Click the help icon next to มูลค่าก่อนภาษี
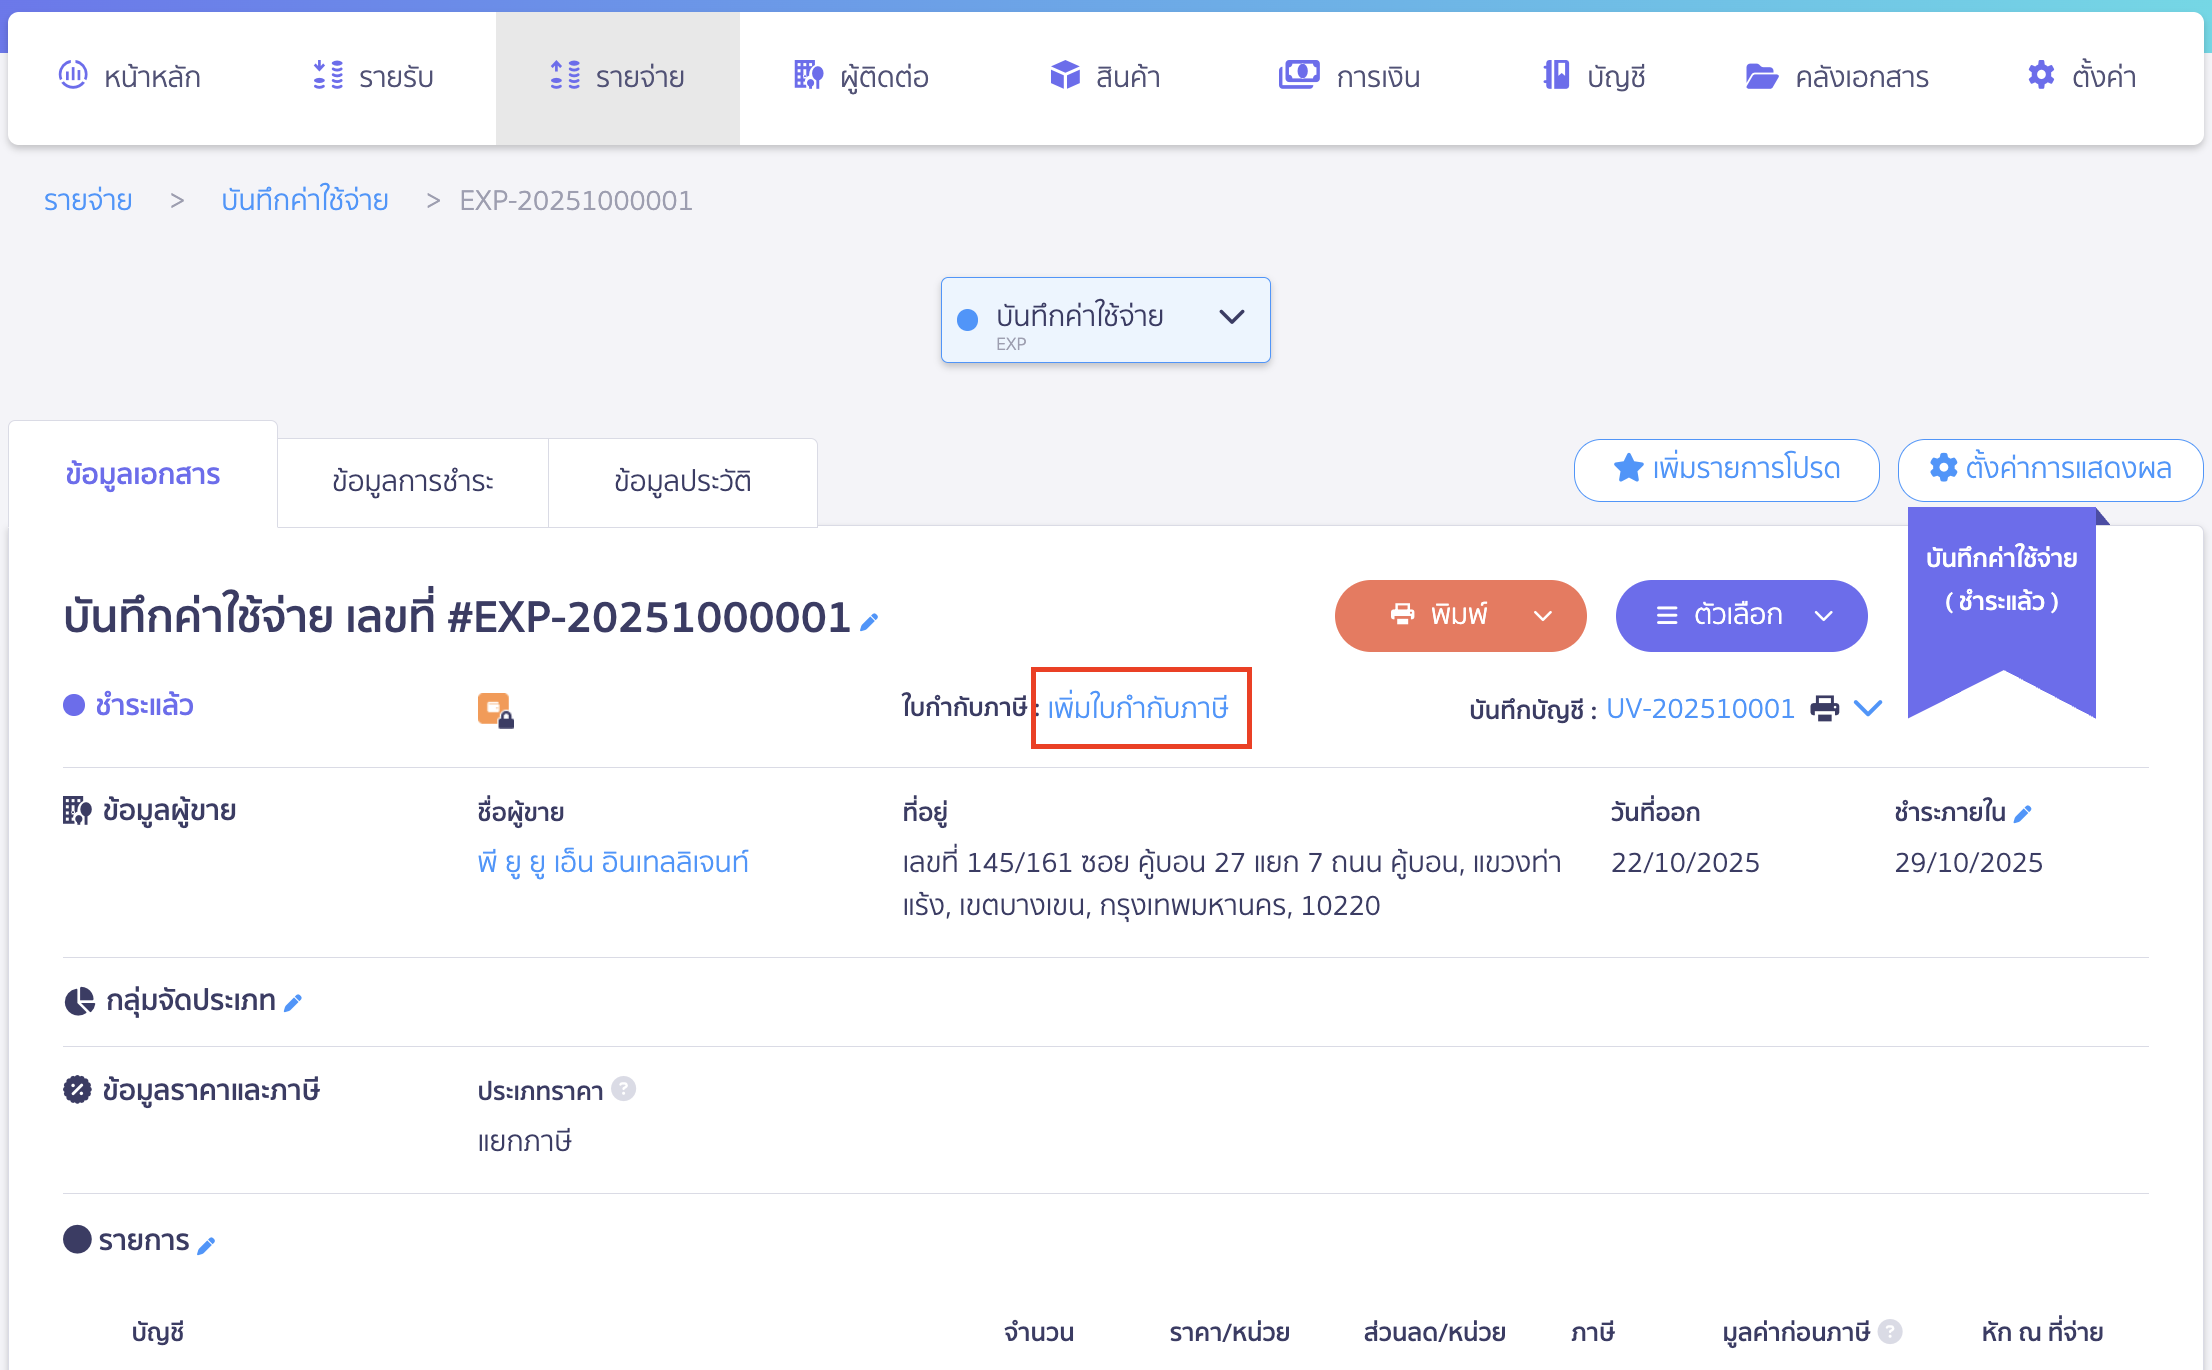Screen dimensions: 2212x1370 [x=1890, y=1331]
